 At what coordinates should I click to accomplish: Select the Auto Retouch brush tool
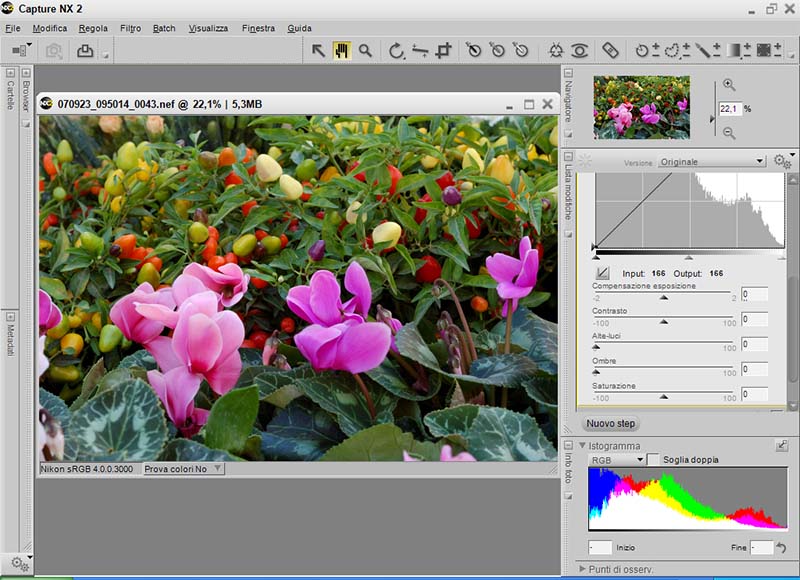[610, 51]
